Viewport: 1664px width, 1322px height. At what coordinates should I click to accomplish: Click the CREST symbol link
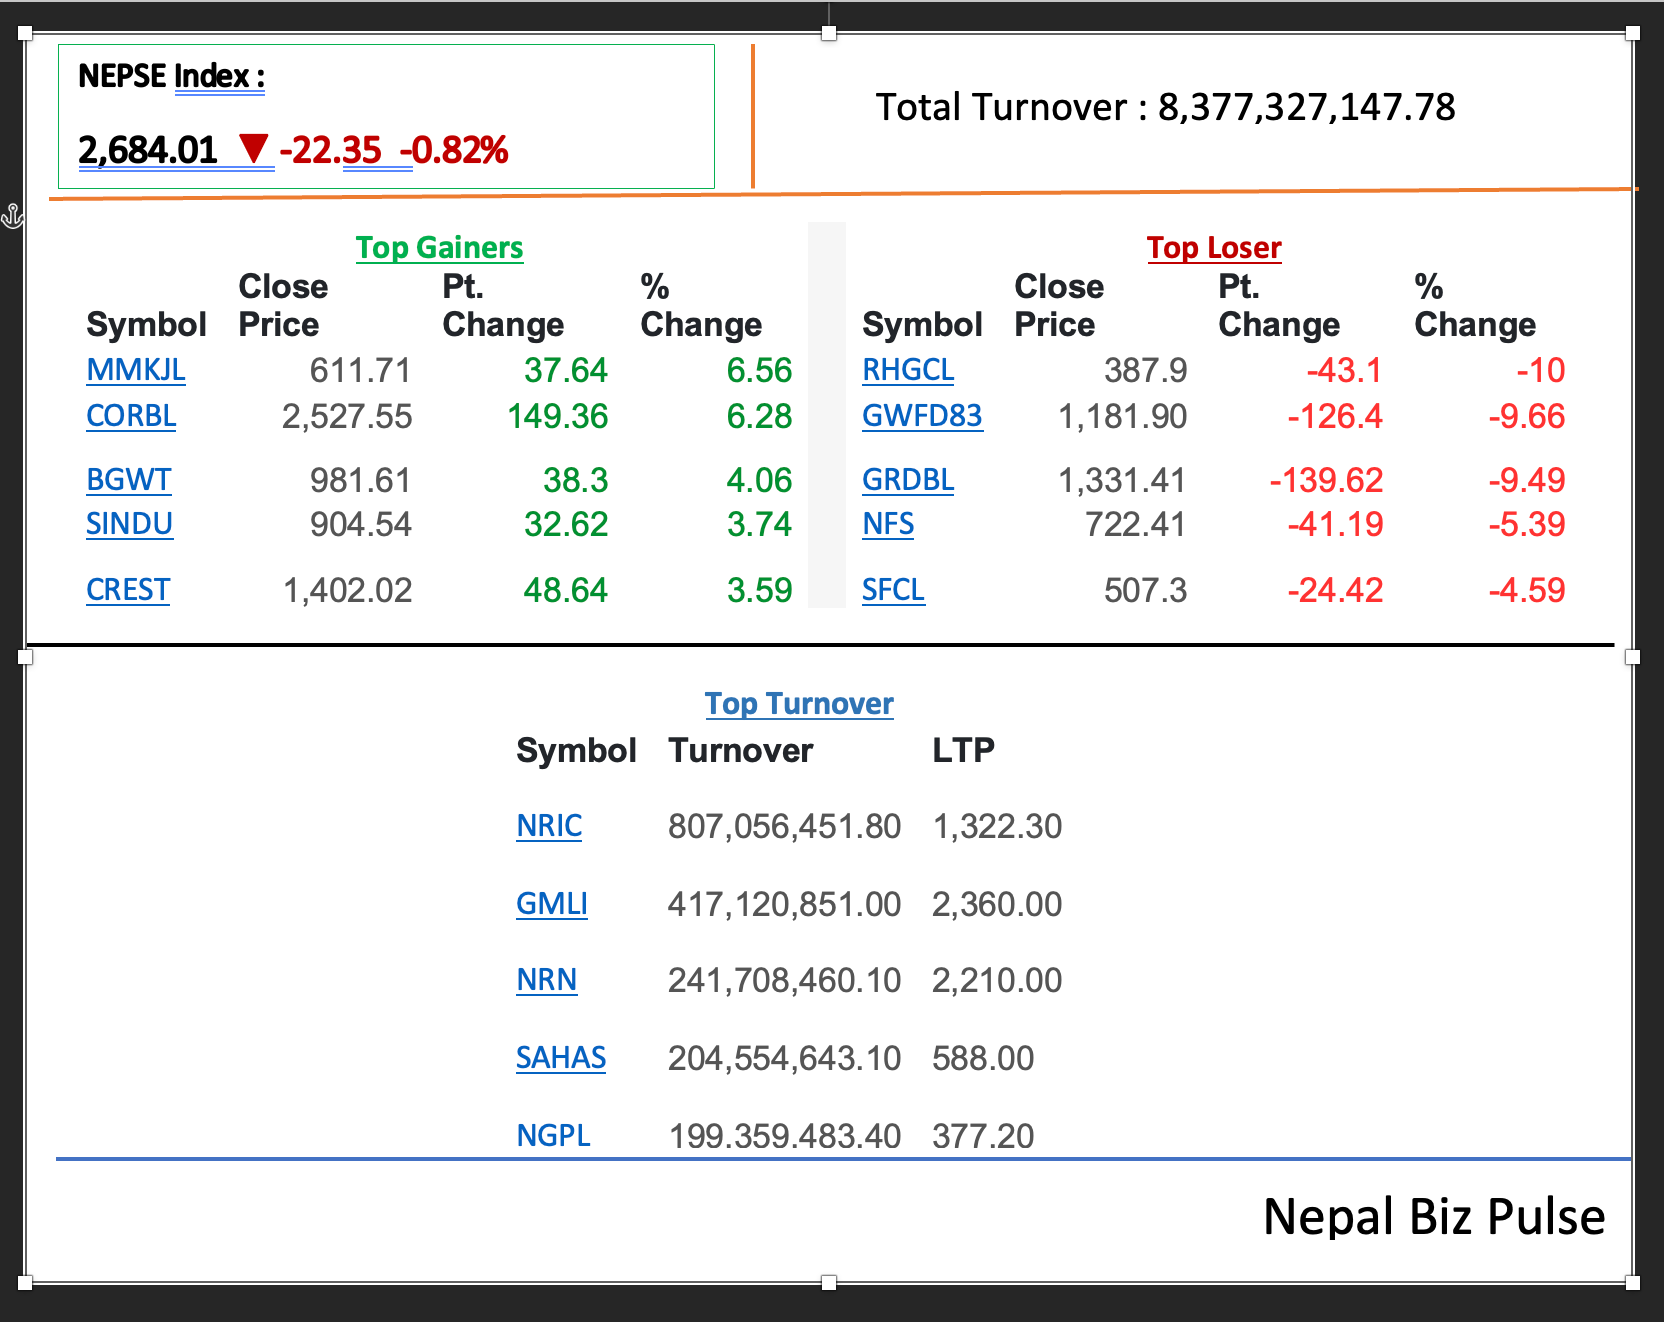click(128, 590)
